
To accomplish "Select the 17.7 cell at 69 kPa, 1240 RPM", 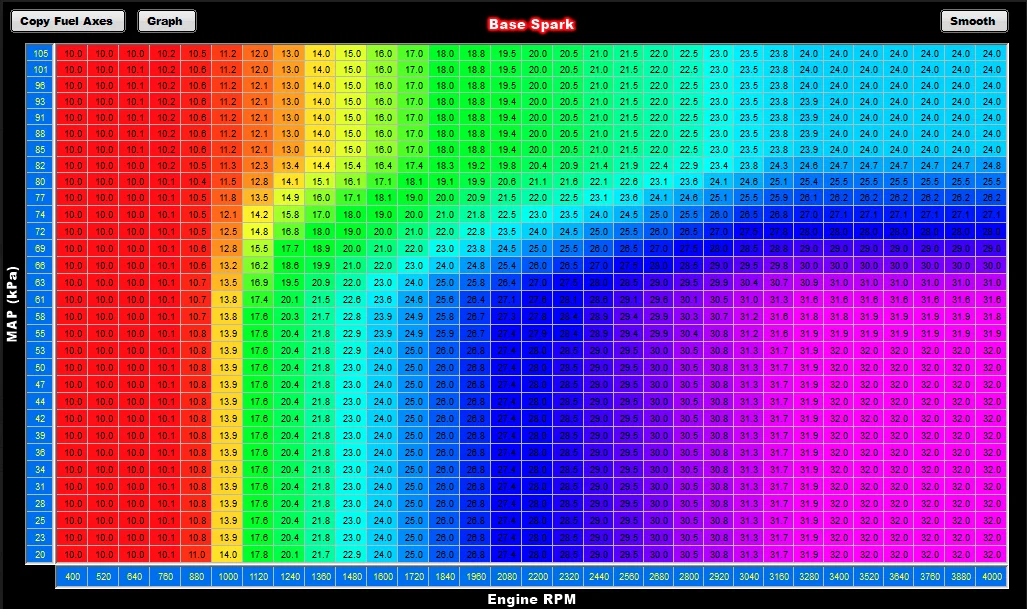I will tap(290, 248).
